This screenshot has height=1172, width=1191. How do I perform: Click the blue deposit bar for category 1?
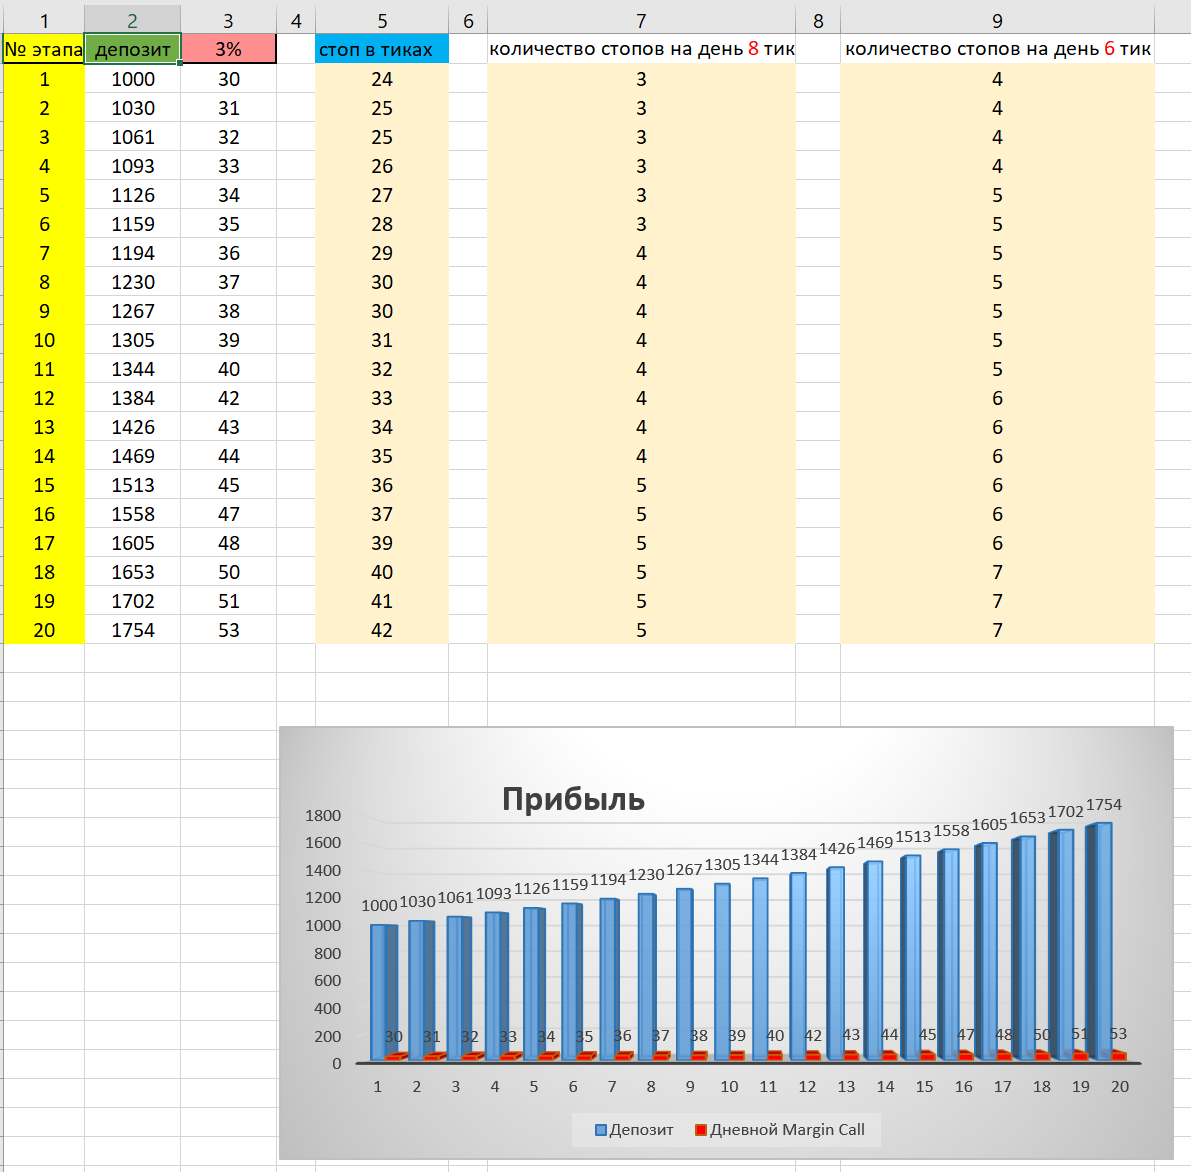384,992
